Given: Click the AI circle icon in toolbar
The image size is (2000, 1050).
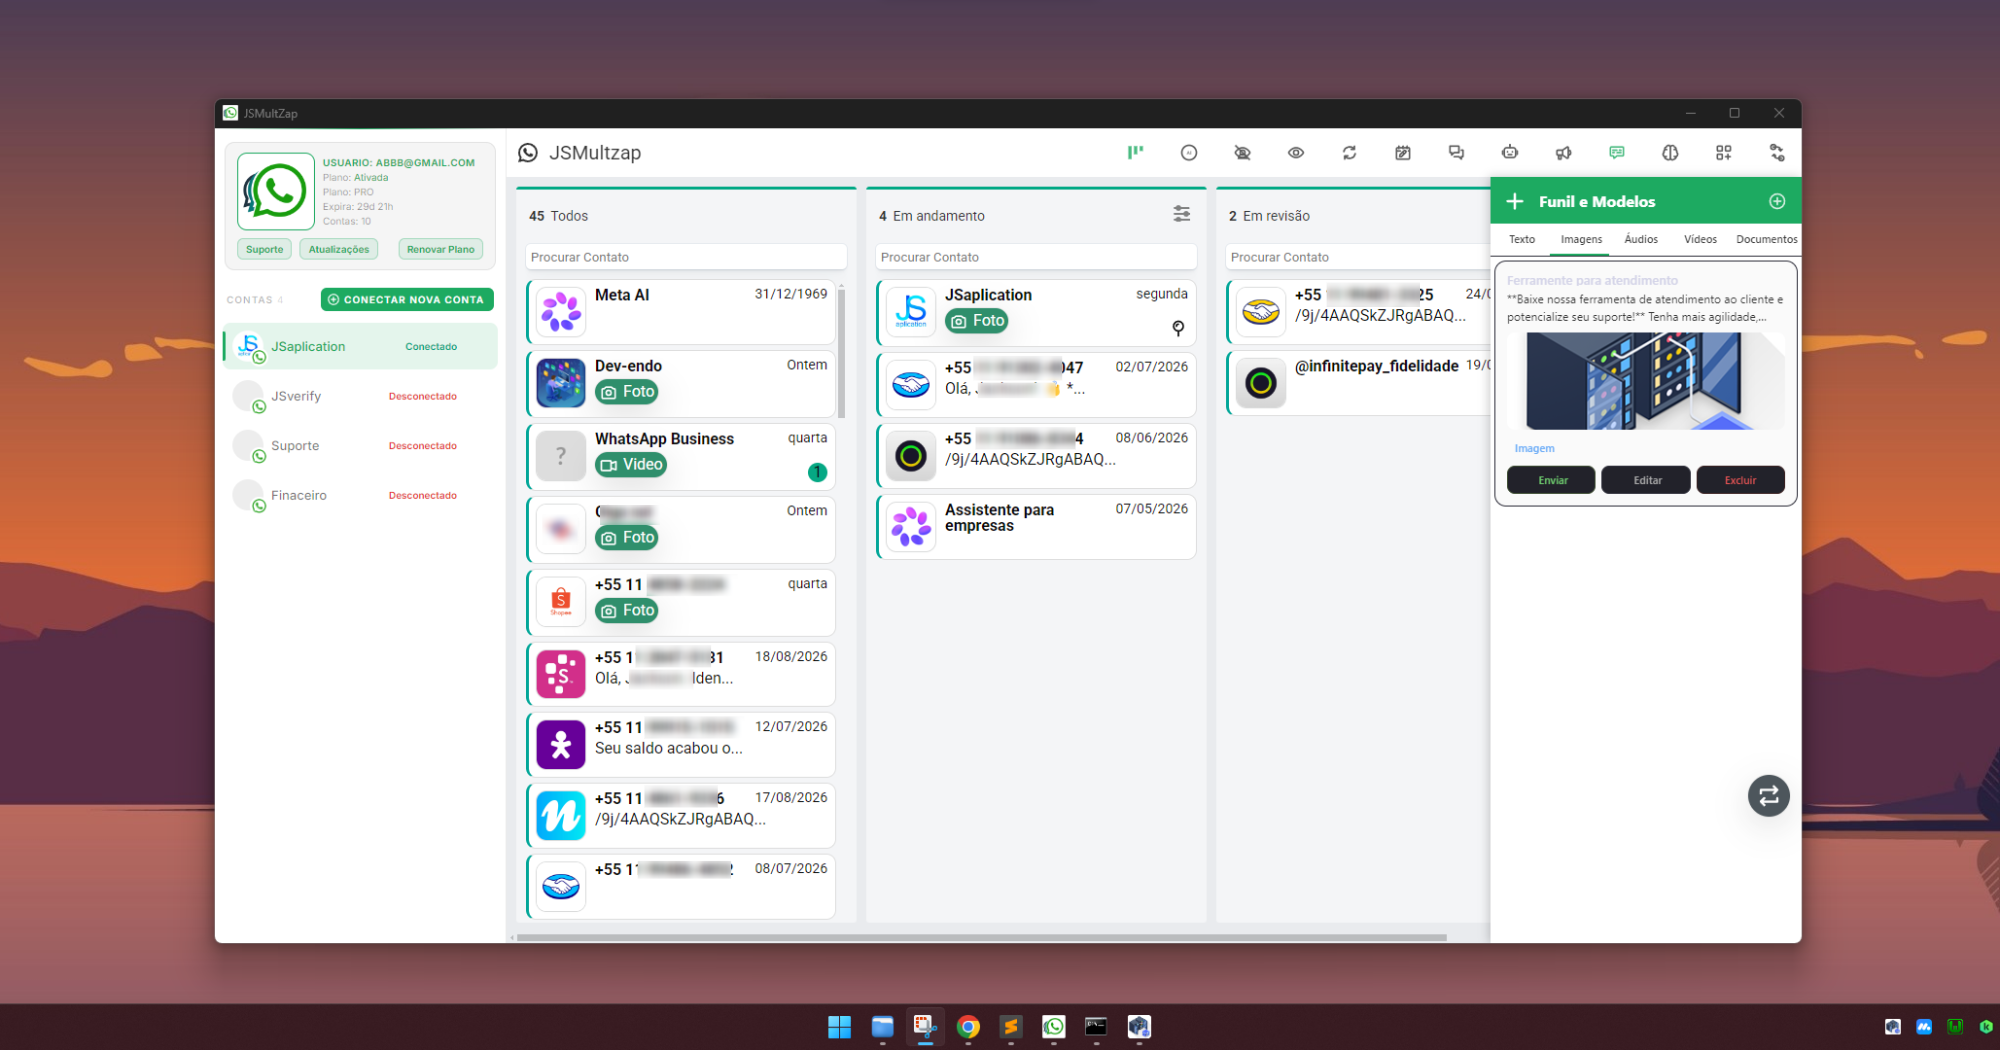Looking at the screenshot, I should 1189,152.
